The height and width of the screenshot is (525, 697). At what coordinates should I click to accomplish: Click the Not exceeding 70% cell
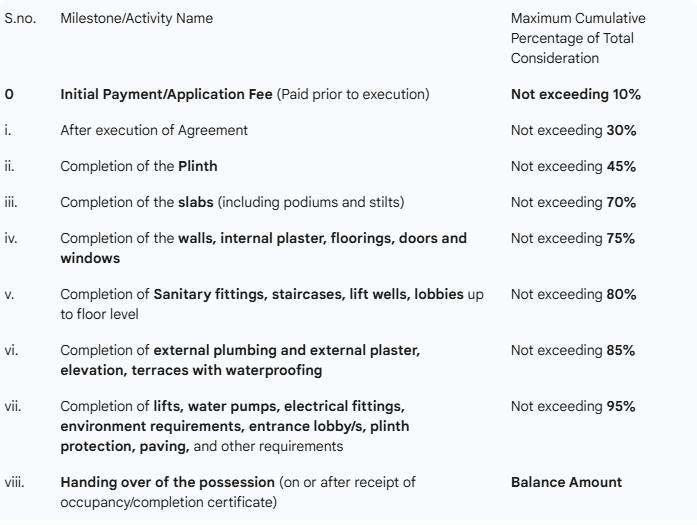573,202
